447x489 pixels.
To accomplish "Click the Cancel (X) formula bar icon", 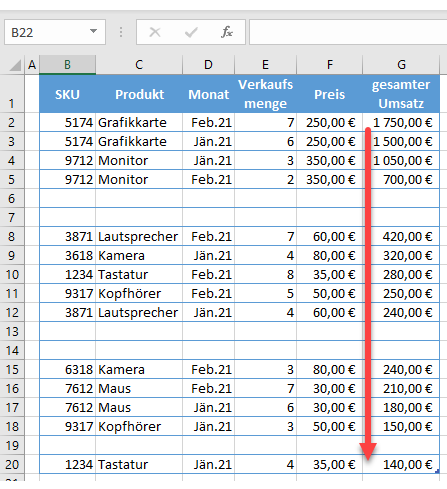I will coord(155,32).
